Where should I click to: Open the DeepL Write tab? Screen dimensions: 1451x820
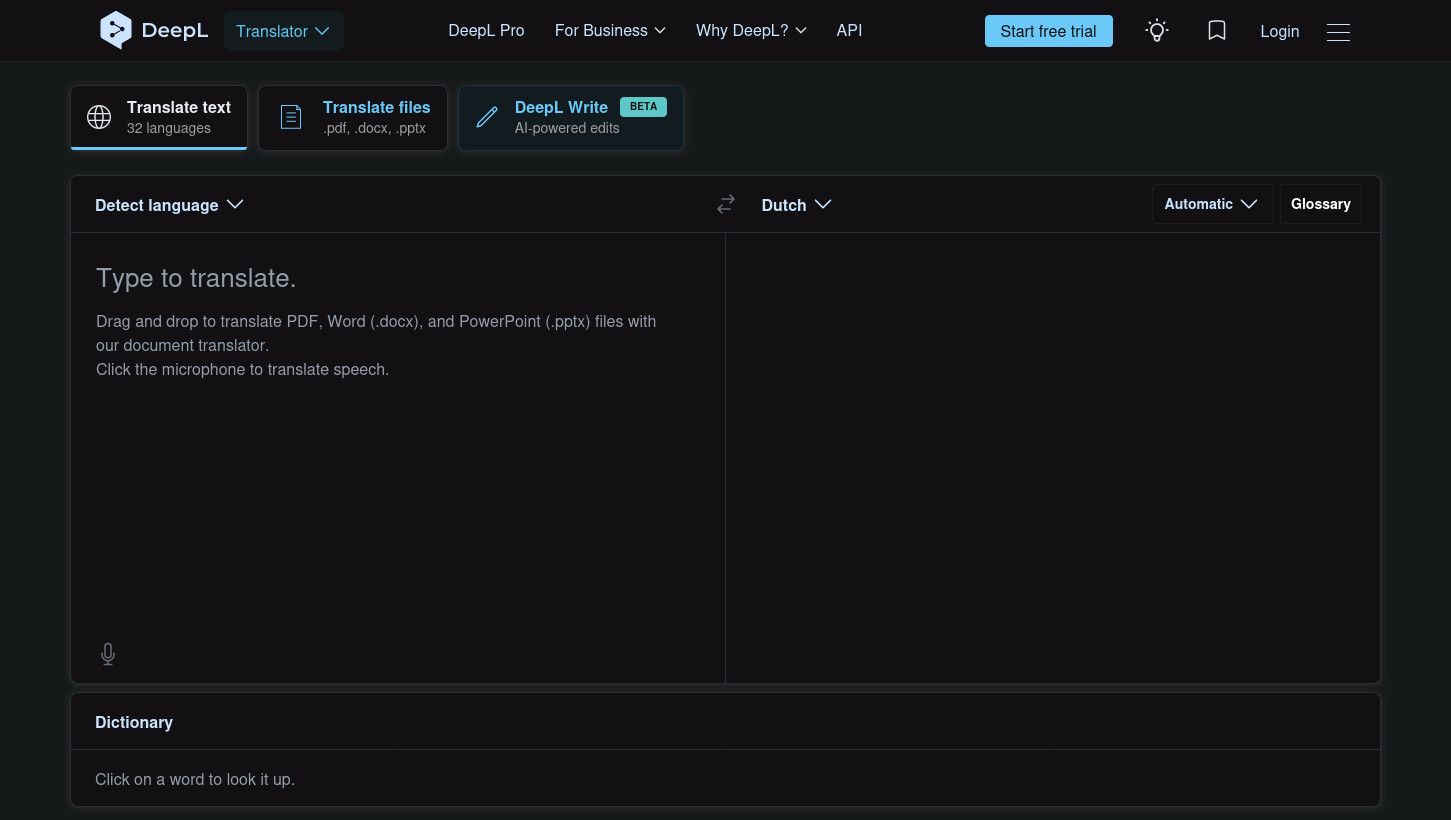[571, 117]
